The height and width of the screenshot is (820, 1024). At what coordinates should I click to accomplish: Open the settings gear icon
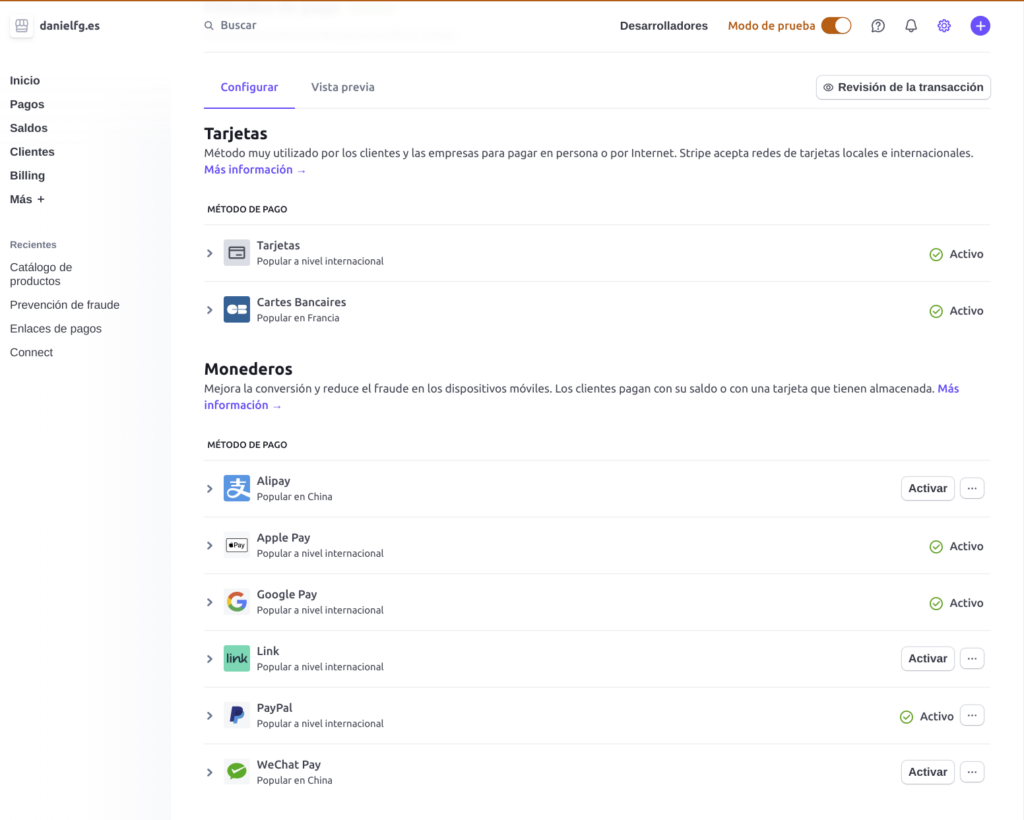coord(944,26)
